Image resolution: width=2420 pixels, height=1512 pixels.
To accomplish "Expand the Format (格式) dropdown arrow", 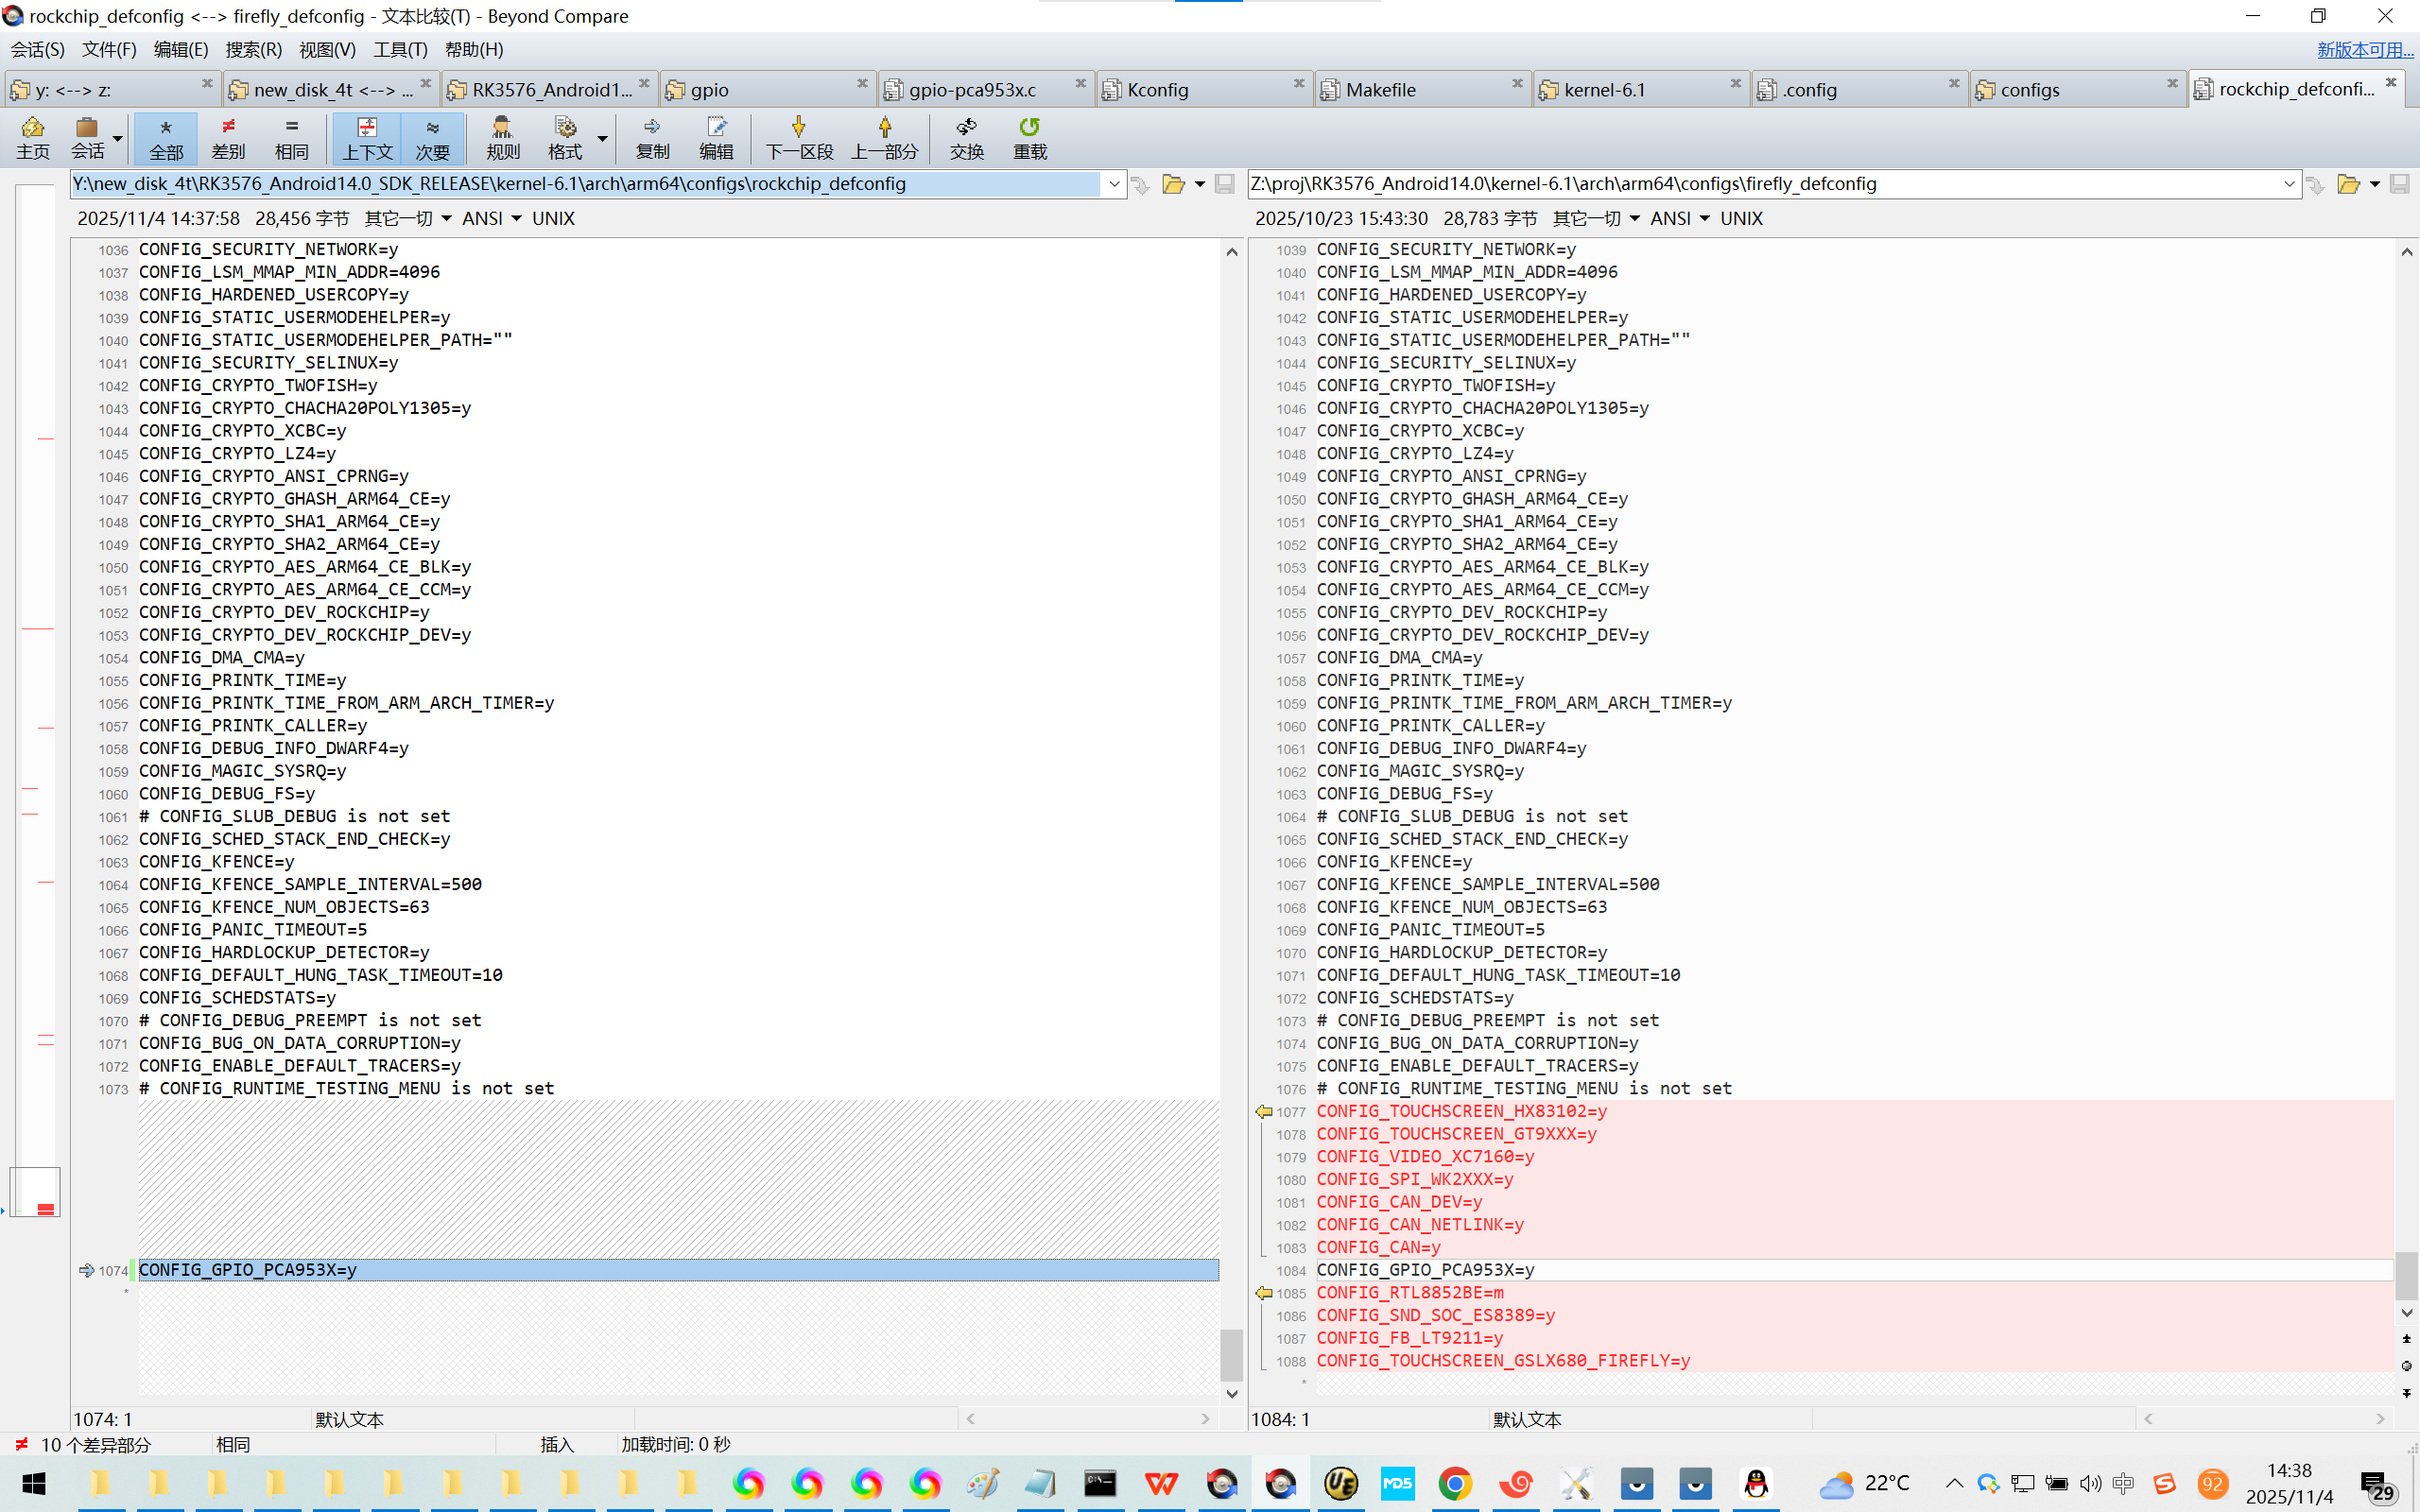I will (x=602, y=138).
